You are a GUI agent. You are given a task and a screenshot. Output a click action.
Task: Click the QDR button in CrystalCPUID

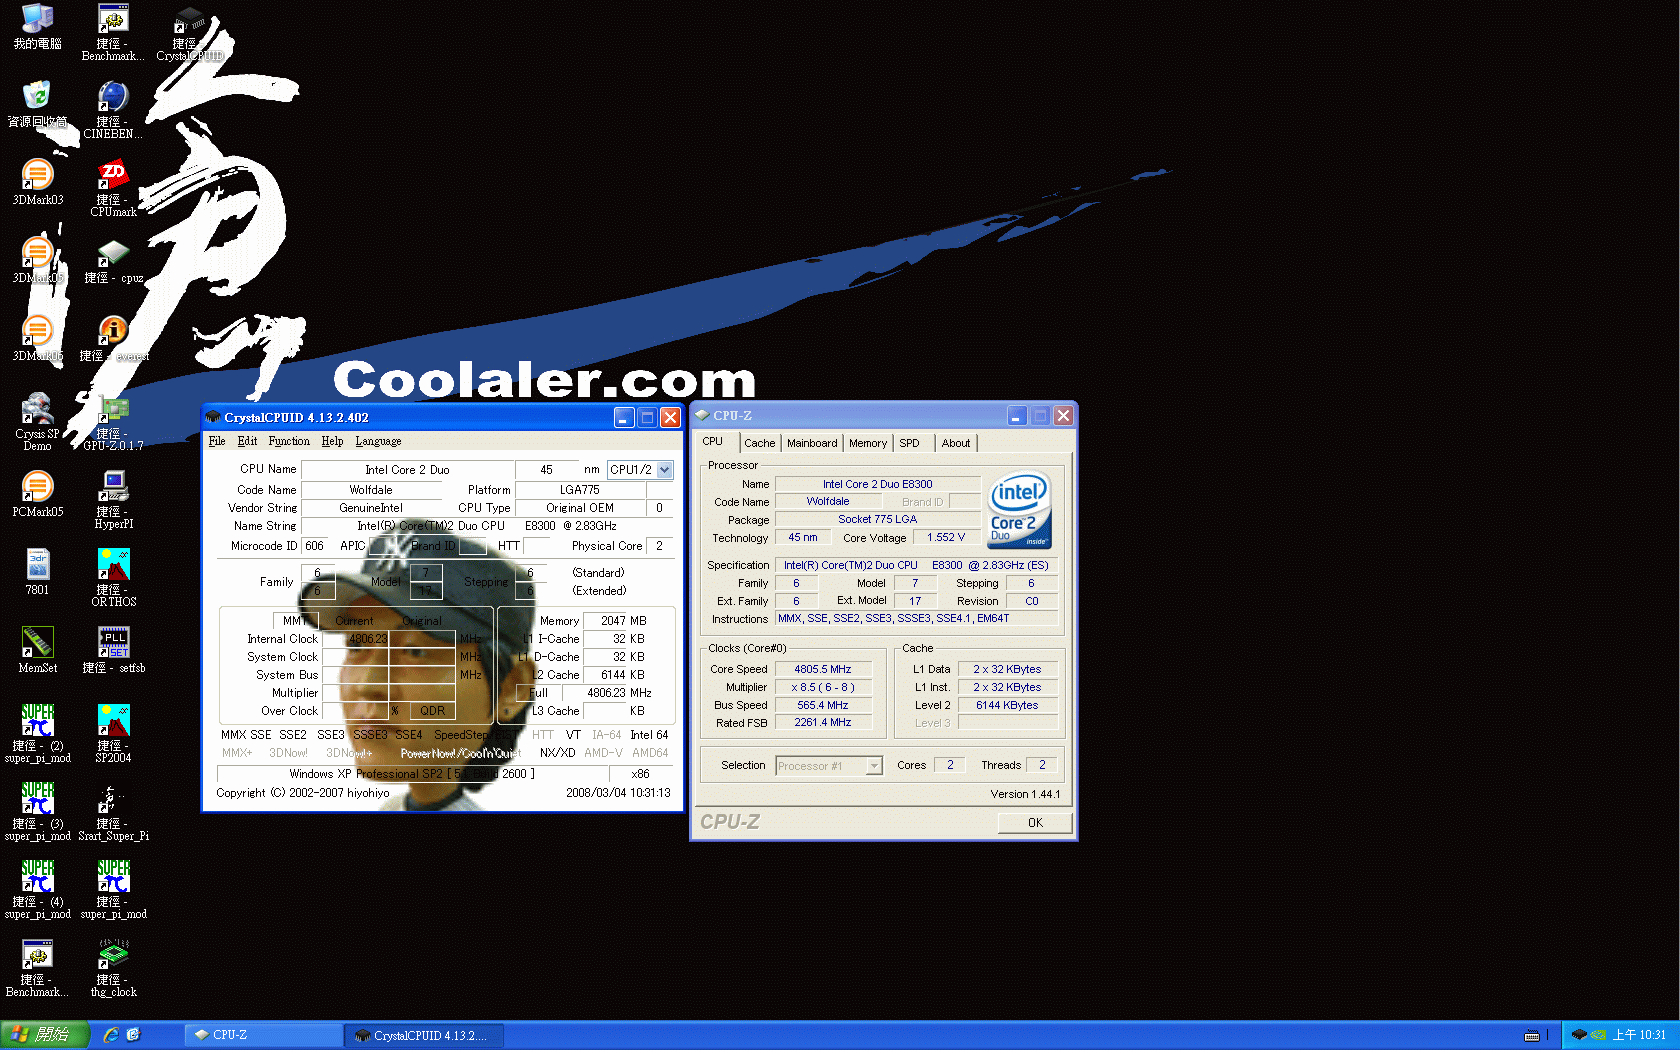432,711
